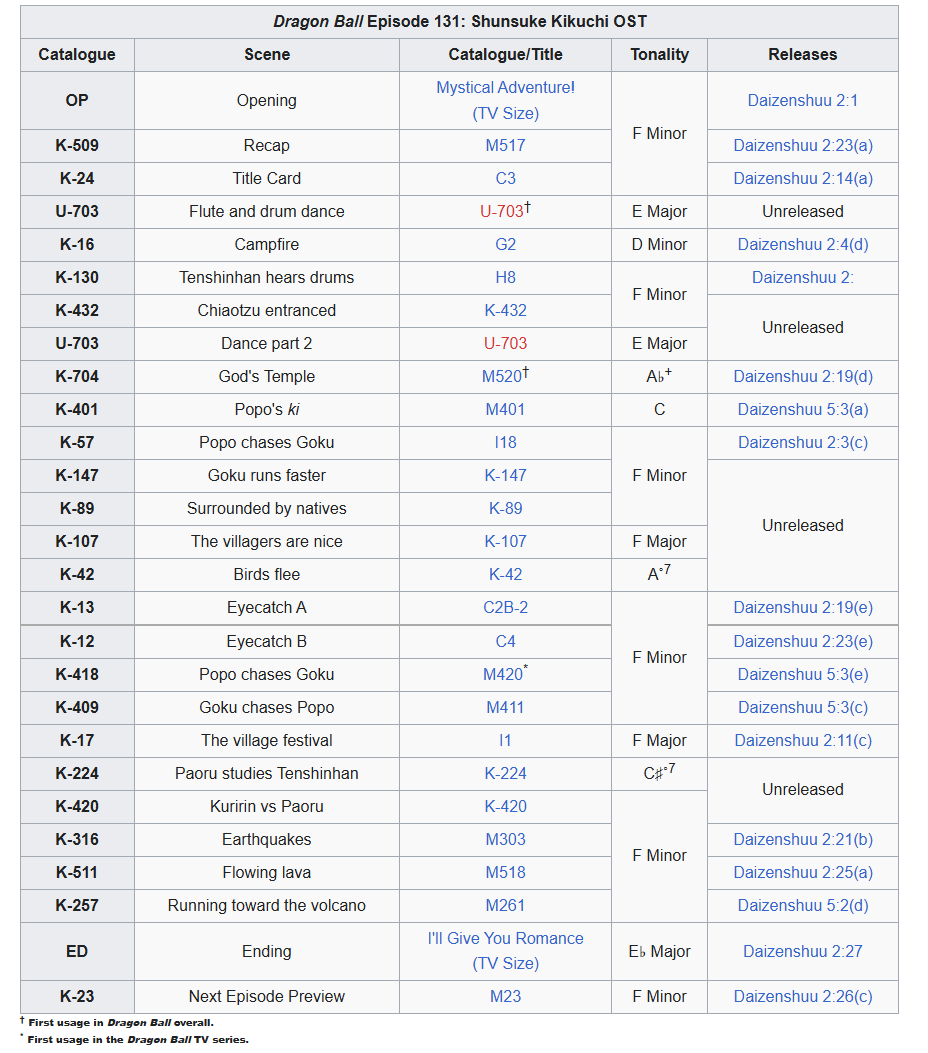The image size is (928, 1053).
Task: Click the Daizenshuu 5:3(c) release link
Action: coord(802,706)
